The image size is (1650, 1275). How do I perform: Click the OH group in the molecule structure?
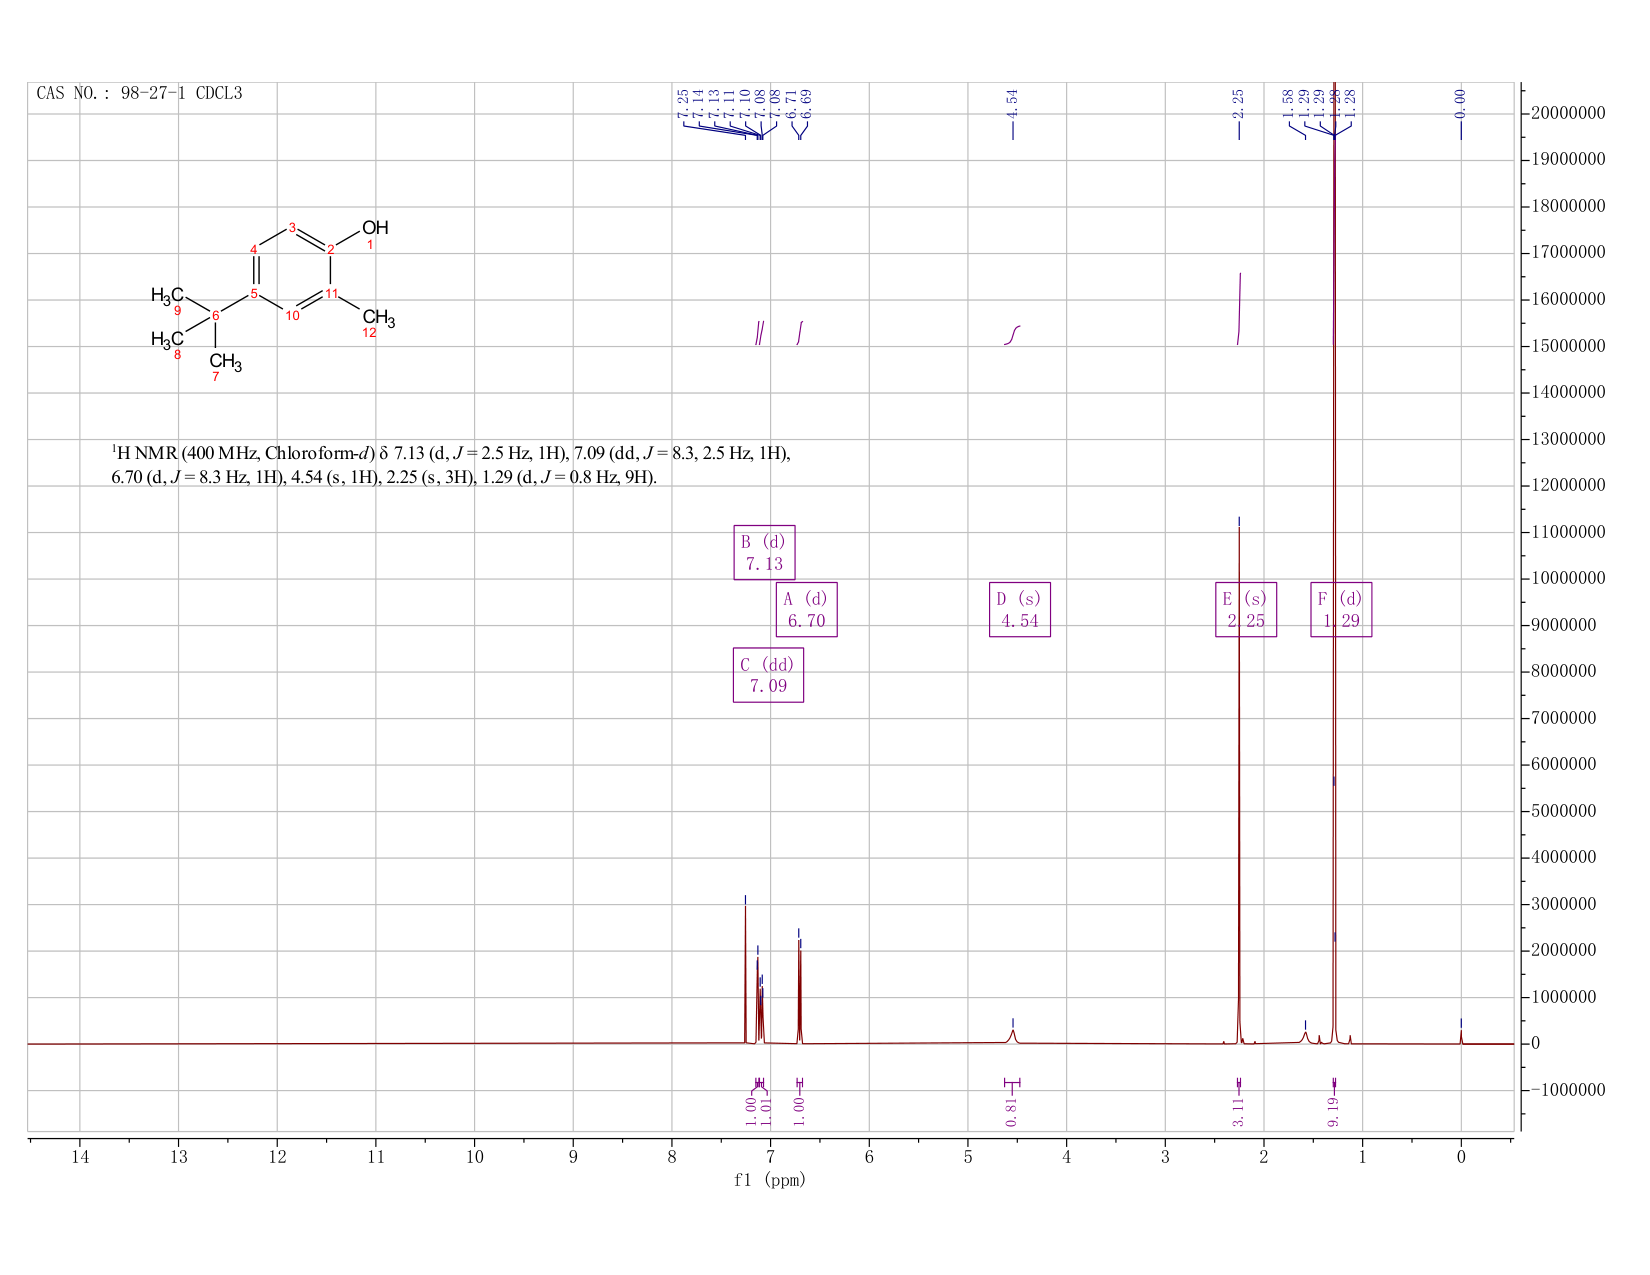coord(375,228)
